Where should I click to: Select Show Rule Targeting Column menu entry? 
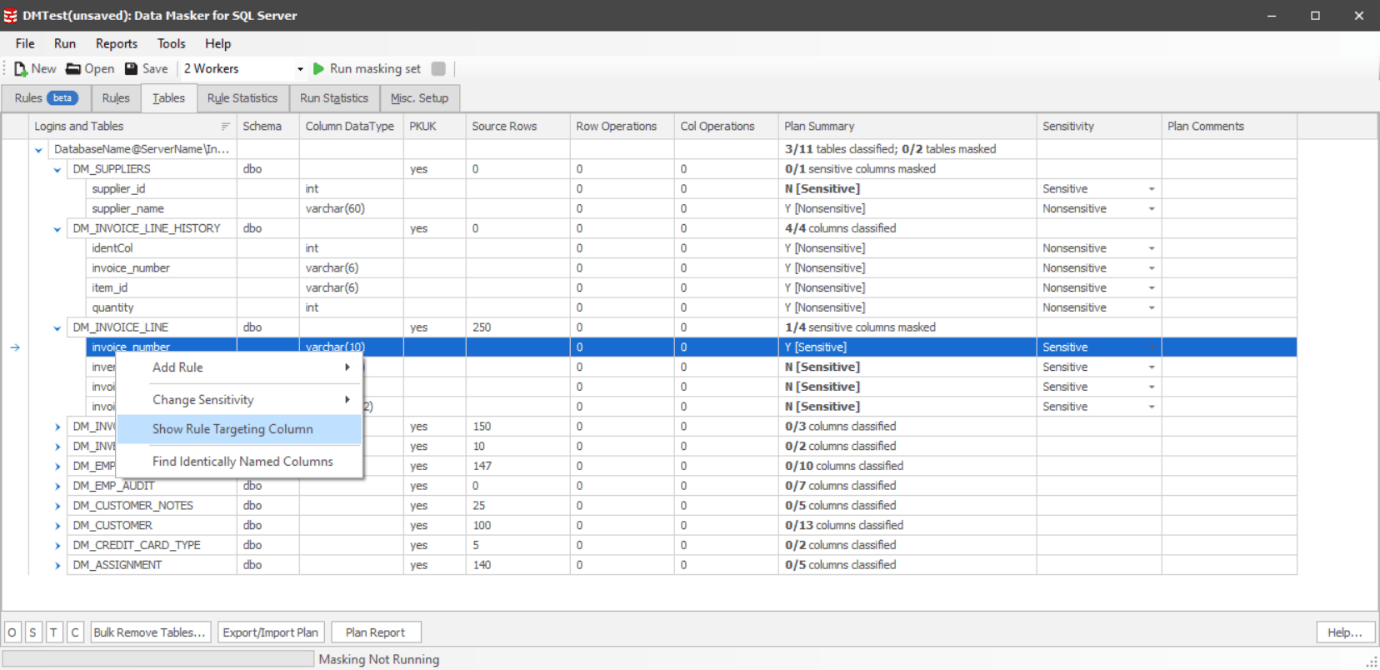coord(233,429)
